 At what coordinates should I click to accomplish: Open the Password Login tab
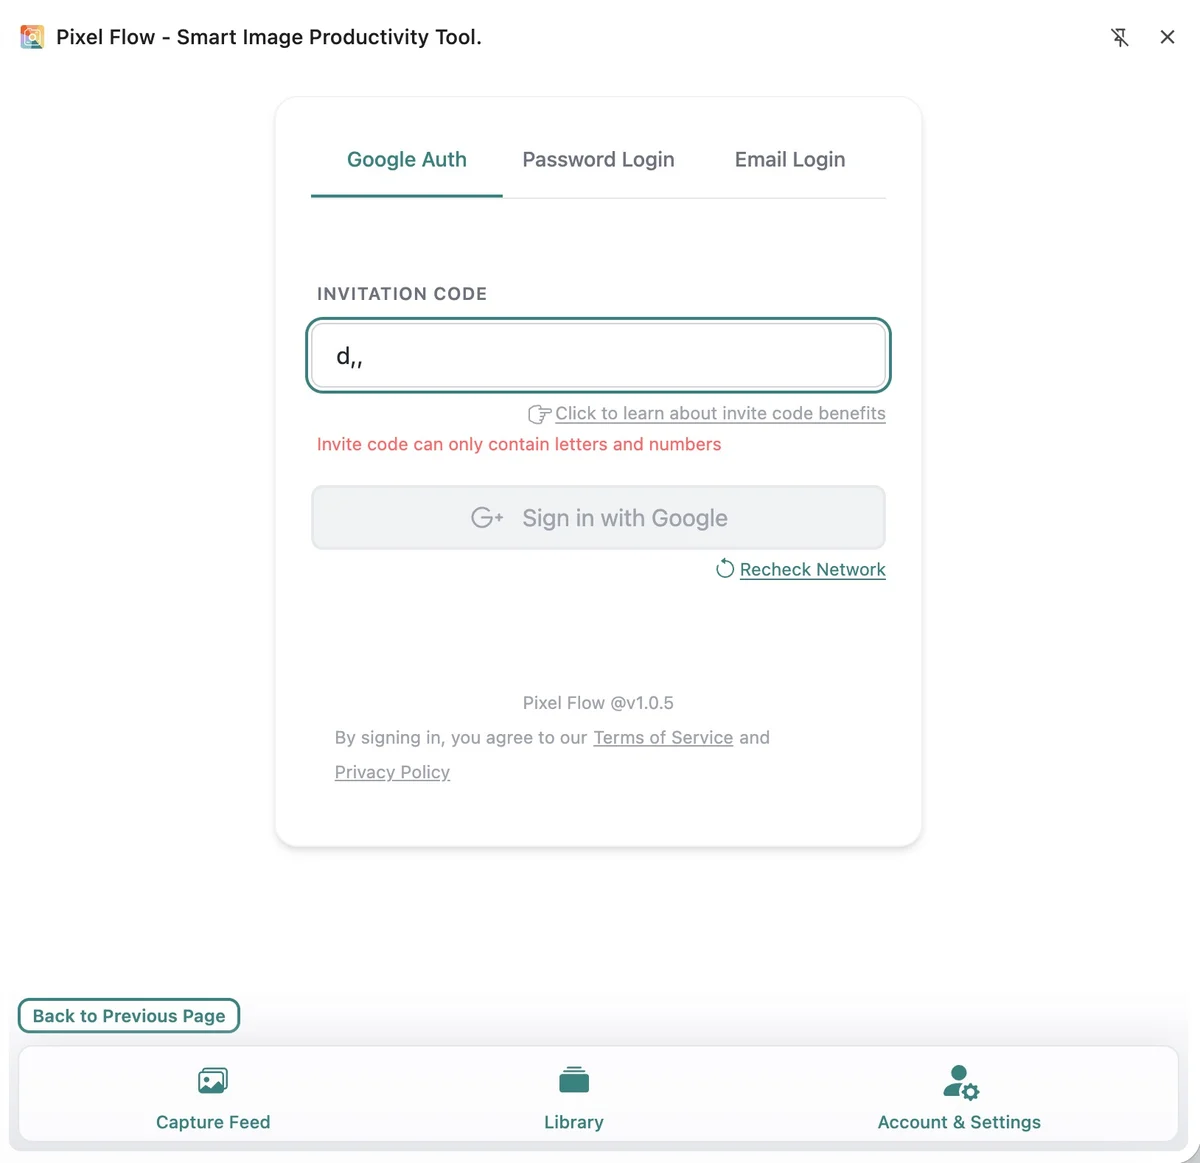click(x=598, y=160)
